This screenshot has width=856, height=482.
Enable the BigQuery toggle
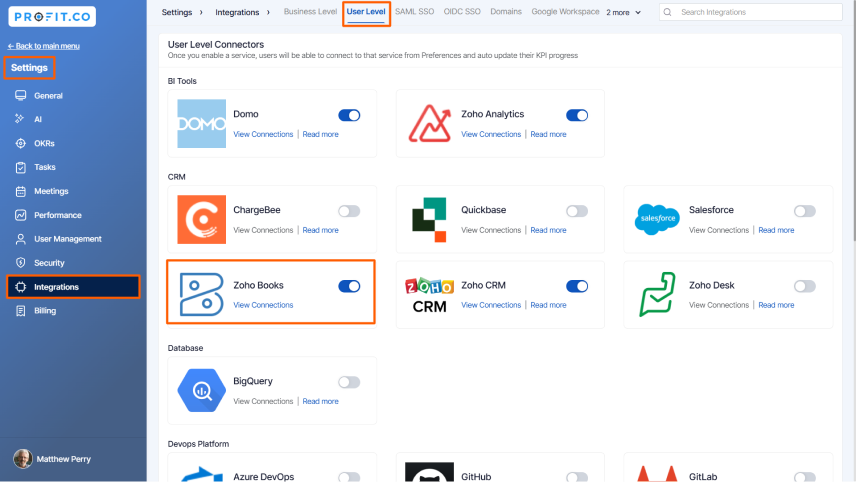pos(349,382)
